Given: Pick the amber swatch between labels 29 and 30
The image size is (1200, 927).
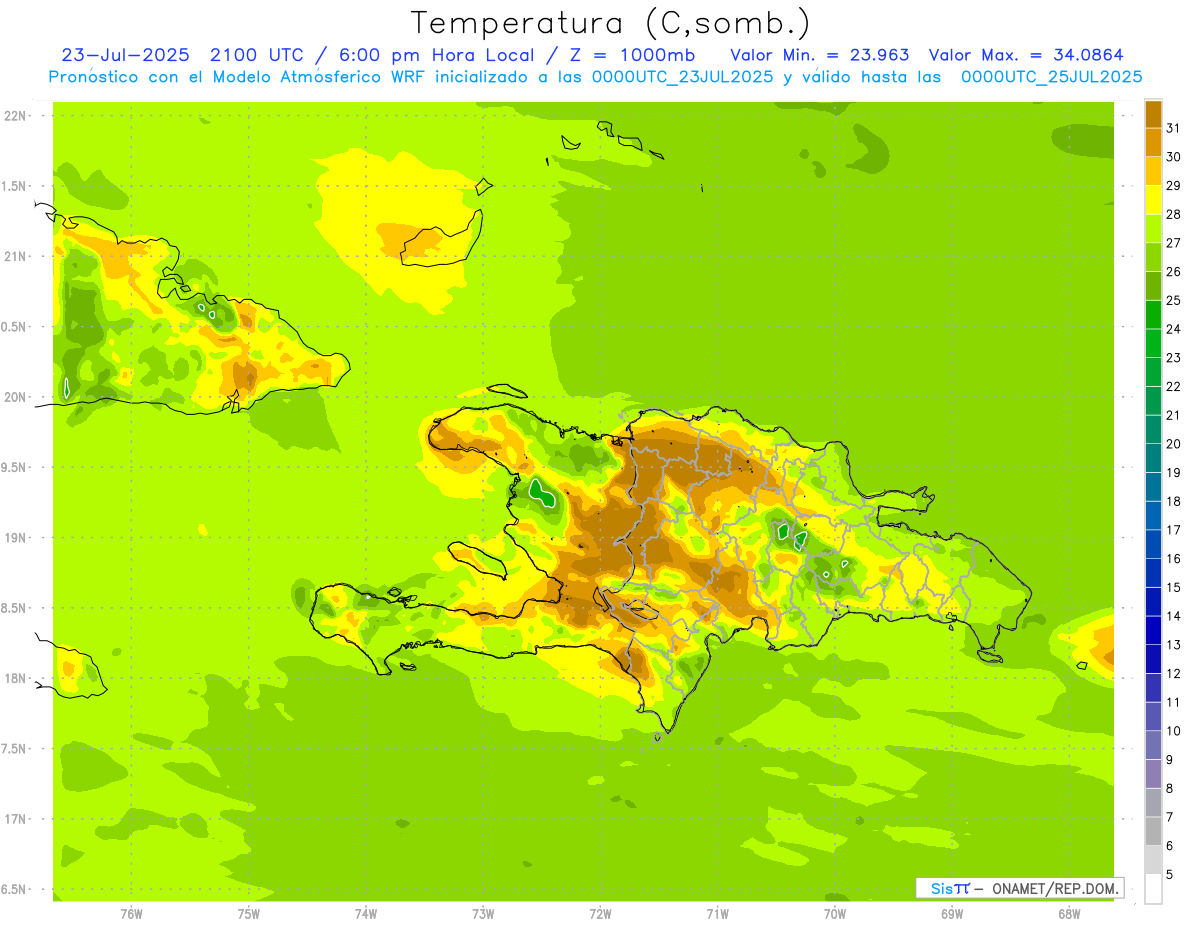Looking at the screenshot, I should click(x=1154, y=171).
